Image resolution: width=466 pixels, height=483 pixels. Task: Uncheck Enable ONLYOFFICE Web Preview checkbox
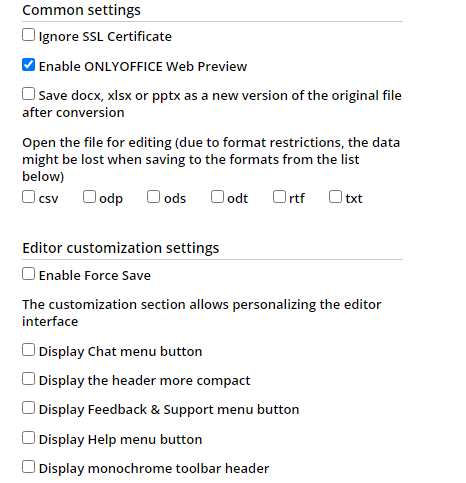(x=28, y=65)
